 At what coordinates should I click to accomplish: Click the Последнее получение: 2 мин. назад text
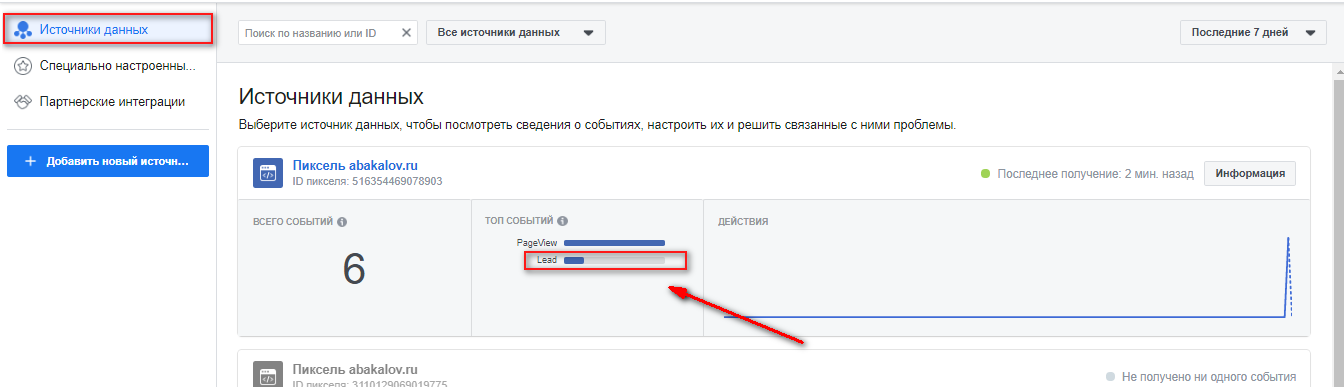click(x=1096, y=174)
